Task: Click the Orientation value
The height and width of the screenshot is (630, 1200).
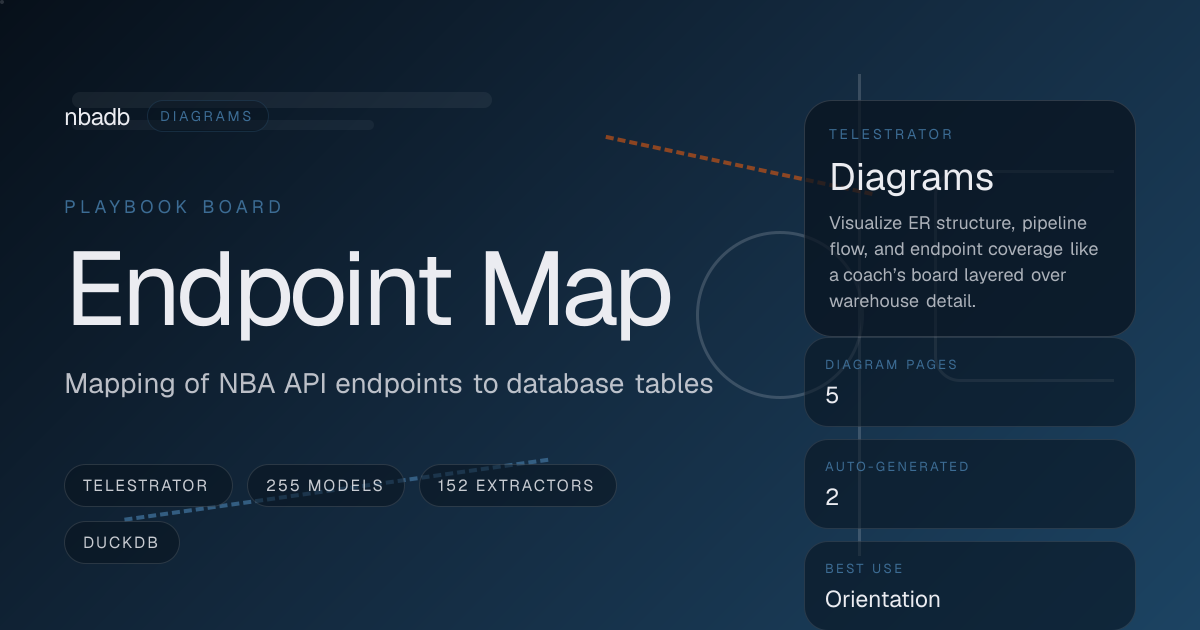Action: (883, 599)
